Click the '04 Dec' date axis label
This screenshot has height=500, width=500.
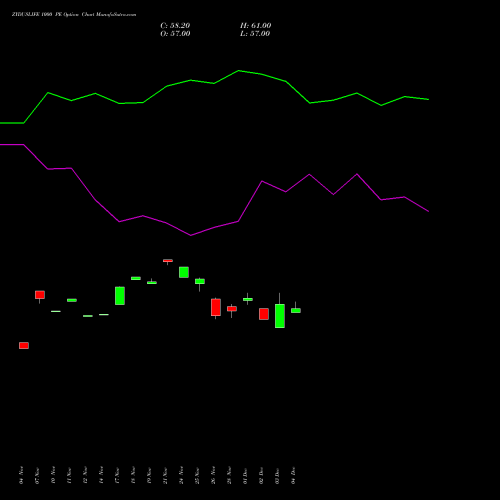(x=293, y=475)
